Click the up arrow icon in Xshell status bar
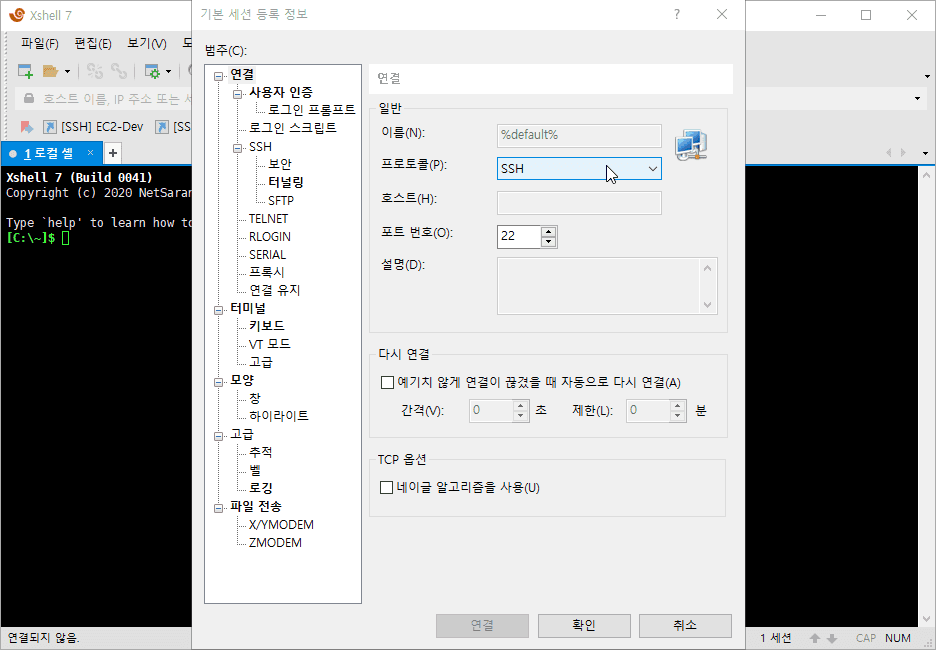936x650 pixels. pyautogui.click(x=815, y=638)
